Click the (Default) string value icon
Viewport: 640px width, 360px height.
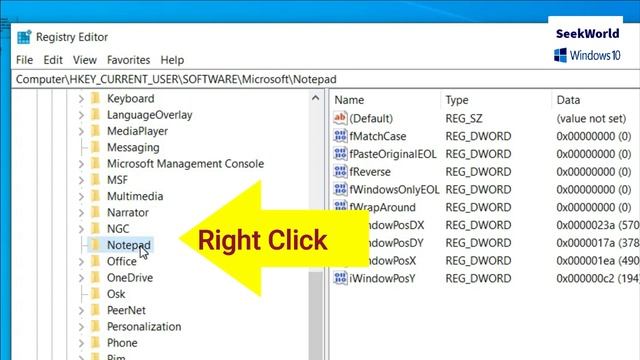point(340,118)
